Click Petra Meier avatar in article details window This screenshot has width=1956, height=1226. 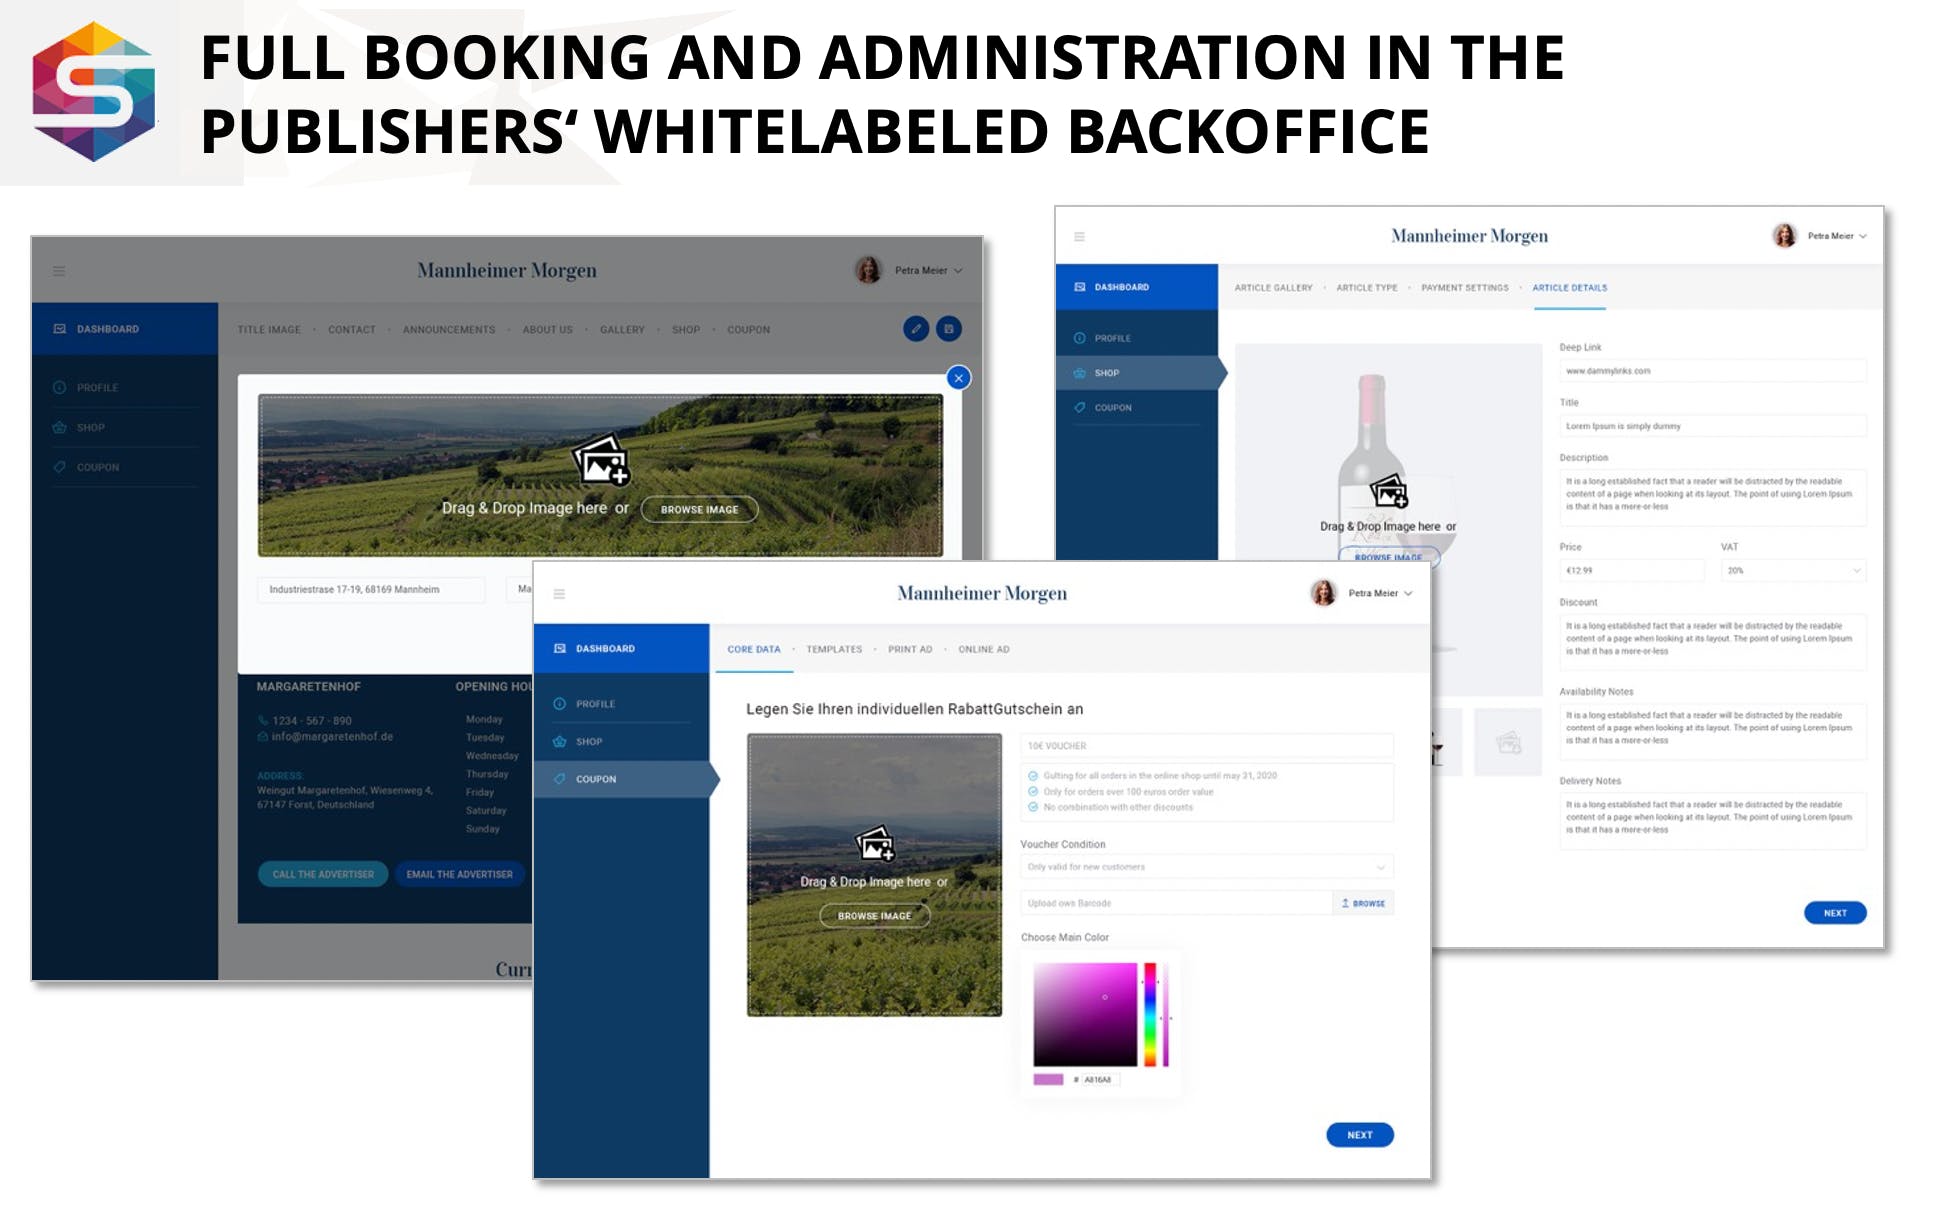[1784, 236]
